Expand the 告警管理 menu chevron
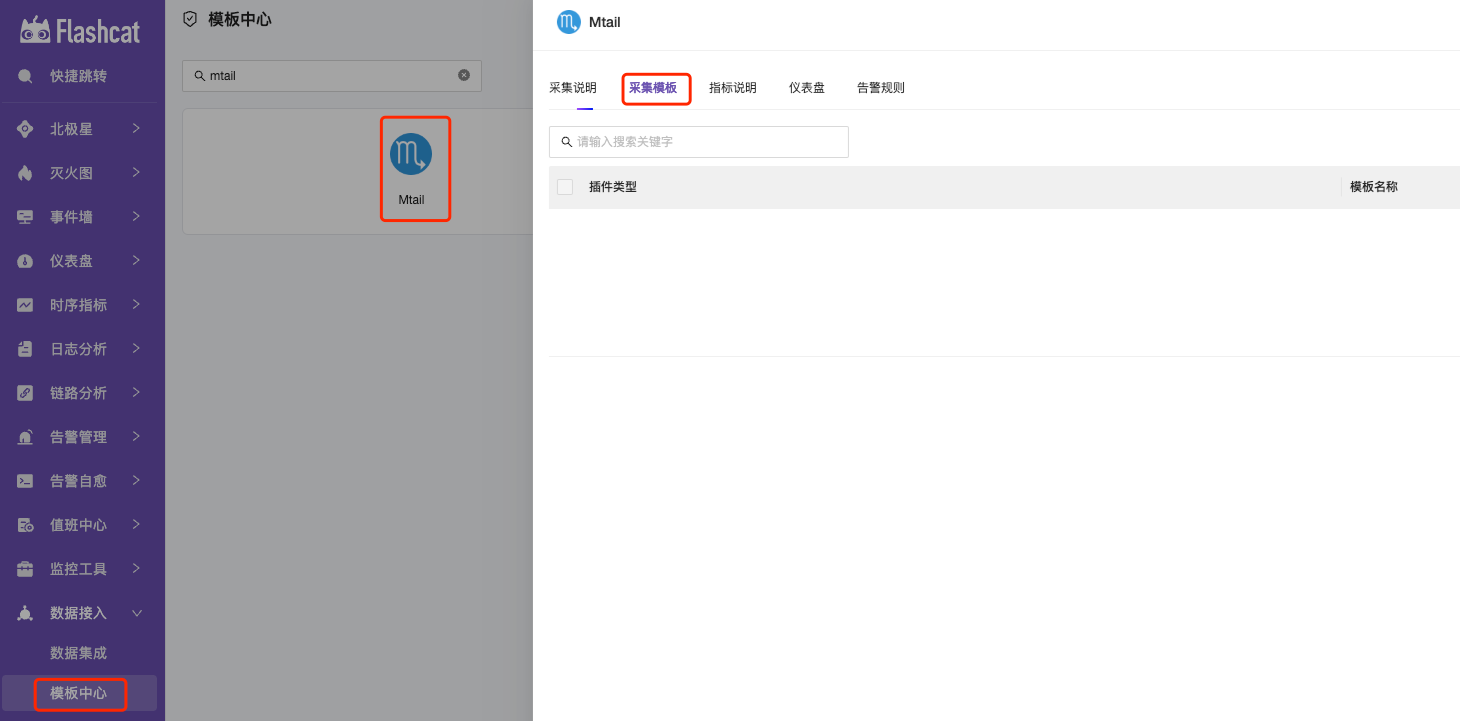 point(136,436)
